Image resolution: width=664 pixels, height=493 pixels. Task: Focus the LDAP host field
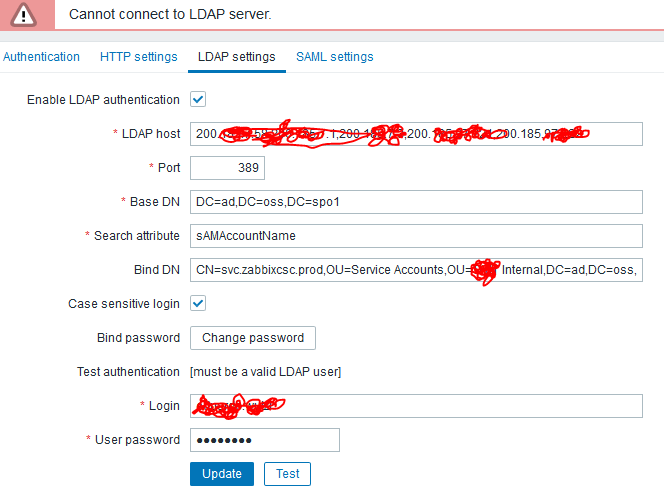pyautogui.click(x=415, y=134)
